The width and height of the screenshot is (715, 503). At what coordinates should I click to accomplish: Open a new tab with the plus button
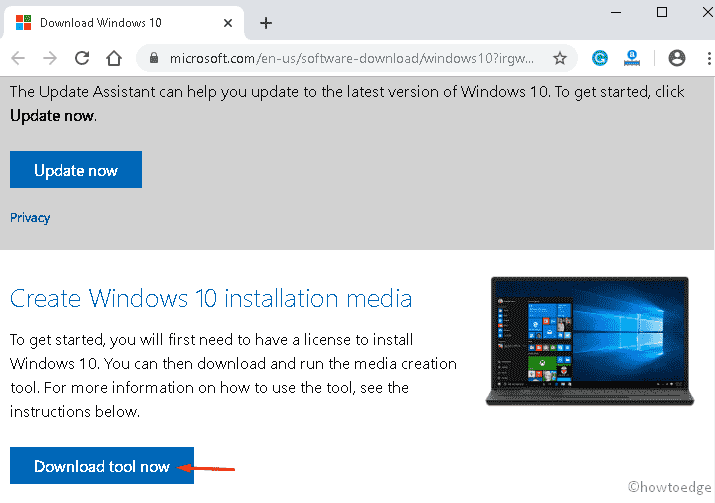(x=266, y=23)
